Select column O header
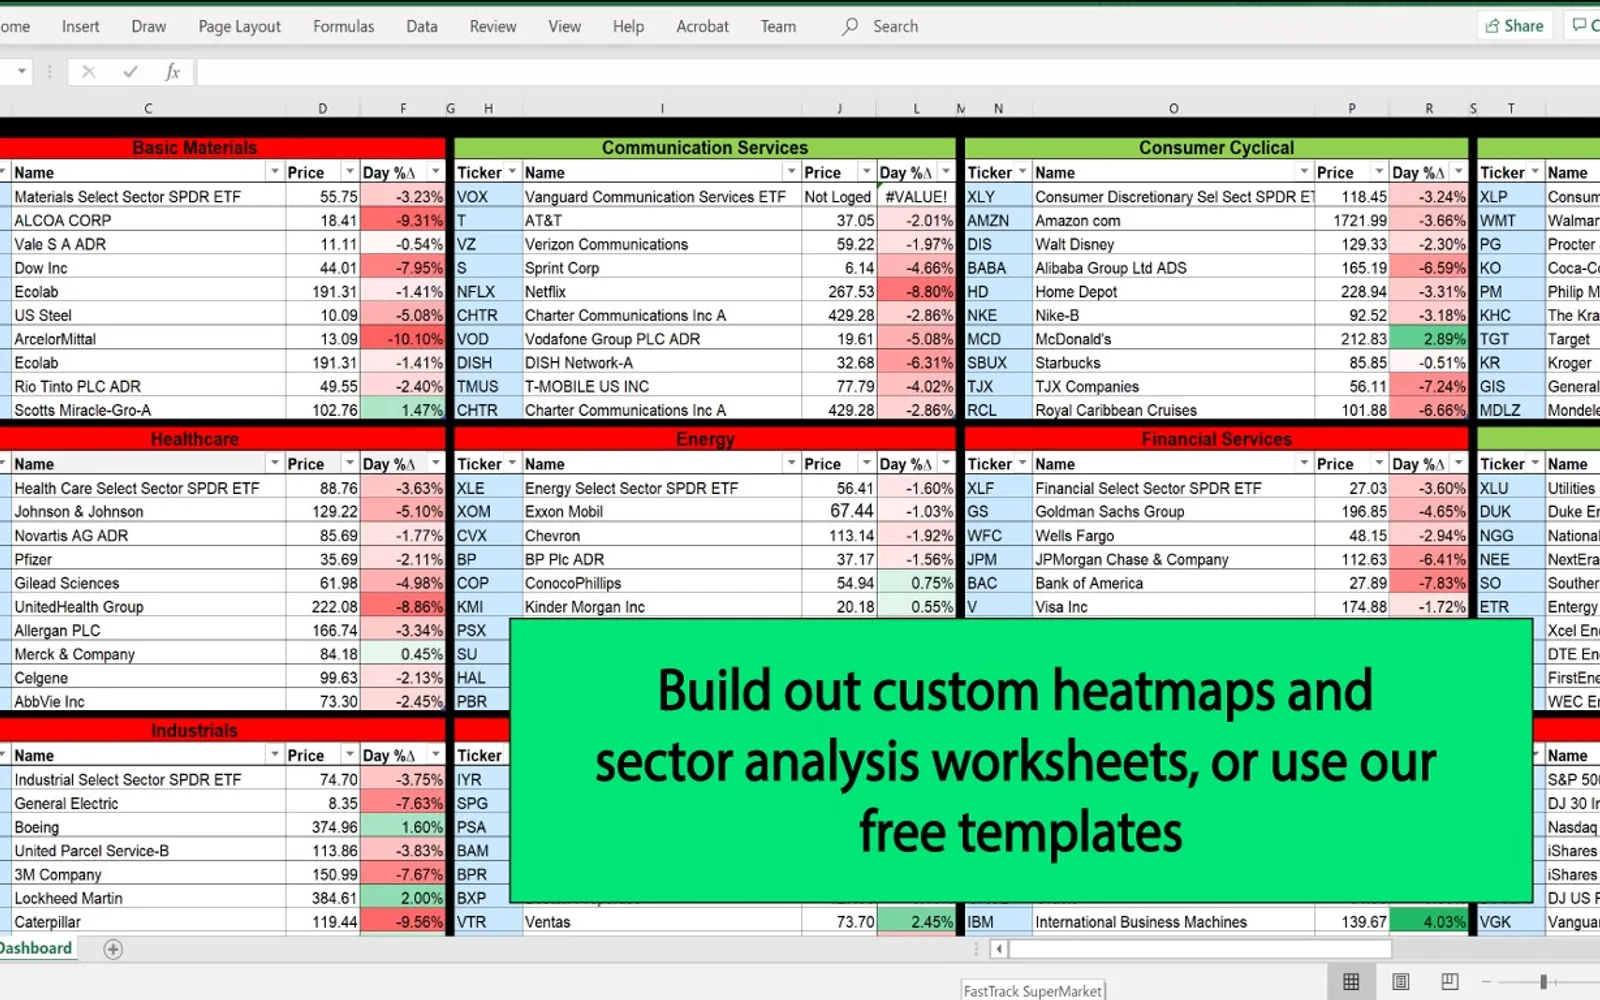1600x1000 pixels. pyautogui.click(x=1173, y=108)
